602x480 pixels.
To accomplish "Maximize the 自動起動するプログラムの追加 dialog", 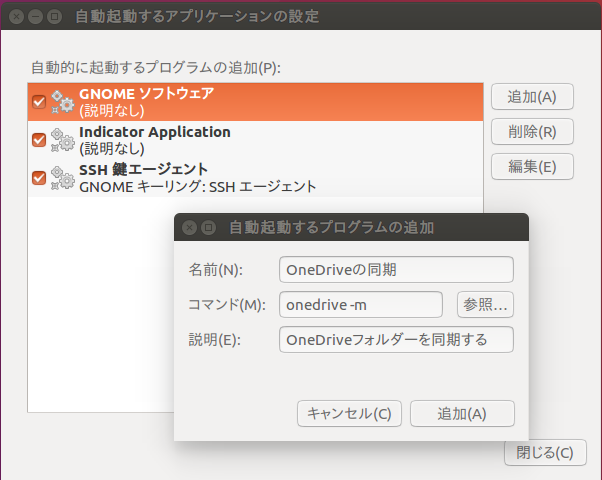I will [x=208, y=228].
